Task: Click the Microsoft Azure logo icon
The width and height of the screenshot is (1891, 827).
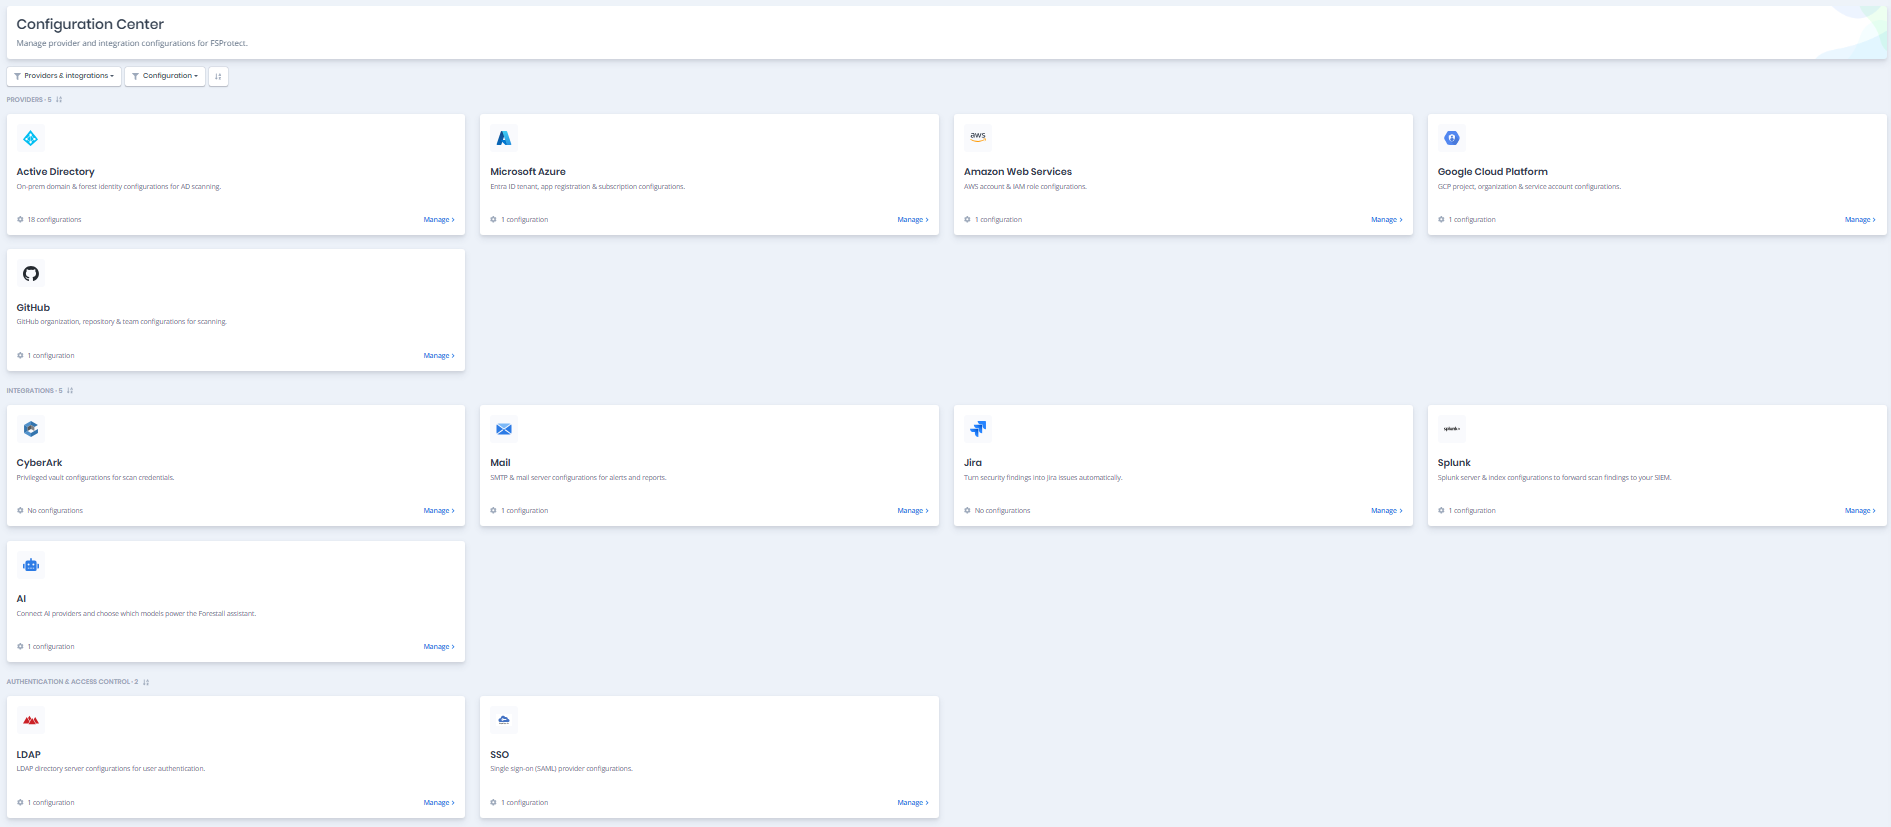Action: coord(504,138)
